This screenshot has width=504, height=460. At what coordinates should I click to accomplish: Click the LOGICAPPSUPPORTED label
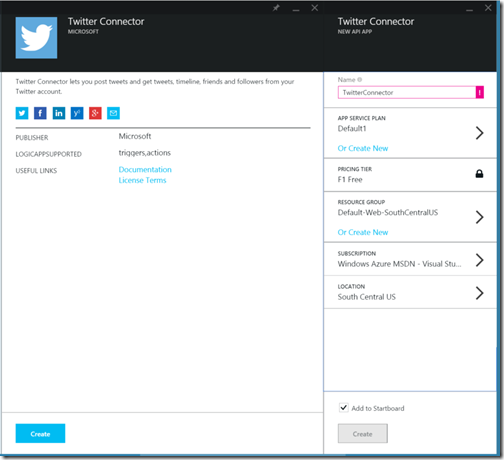click(49, 154)
